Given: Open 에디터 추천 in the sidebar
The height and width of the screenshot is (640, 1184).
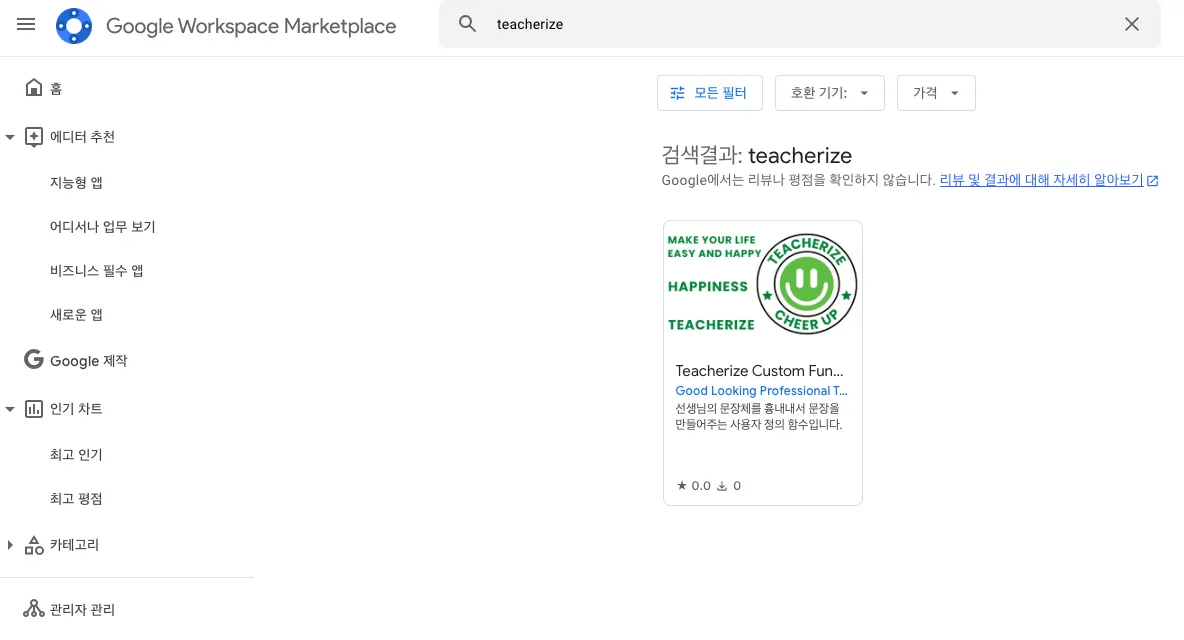Looking at the screenshot, I should [x=82, y=137].
